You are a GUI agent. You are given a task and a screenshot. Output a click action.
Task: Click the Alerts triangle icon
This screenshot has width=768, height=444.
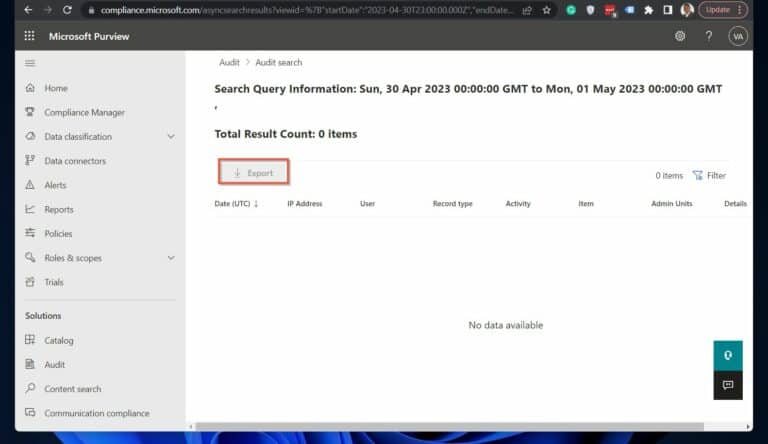point(30,185)
